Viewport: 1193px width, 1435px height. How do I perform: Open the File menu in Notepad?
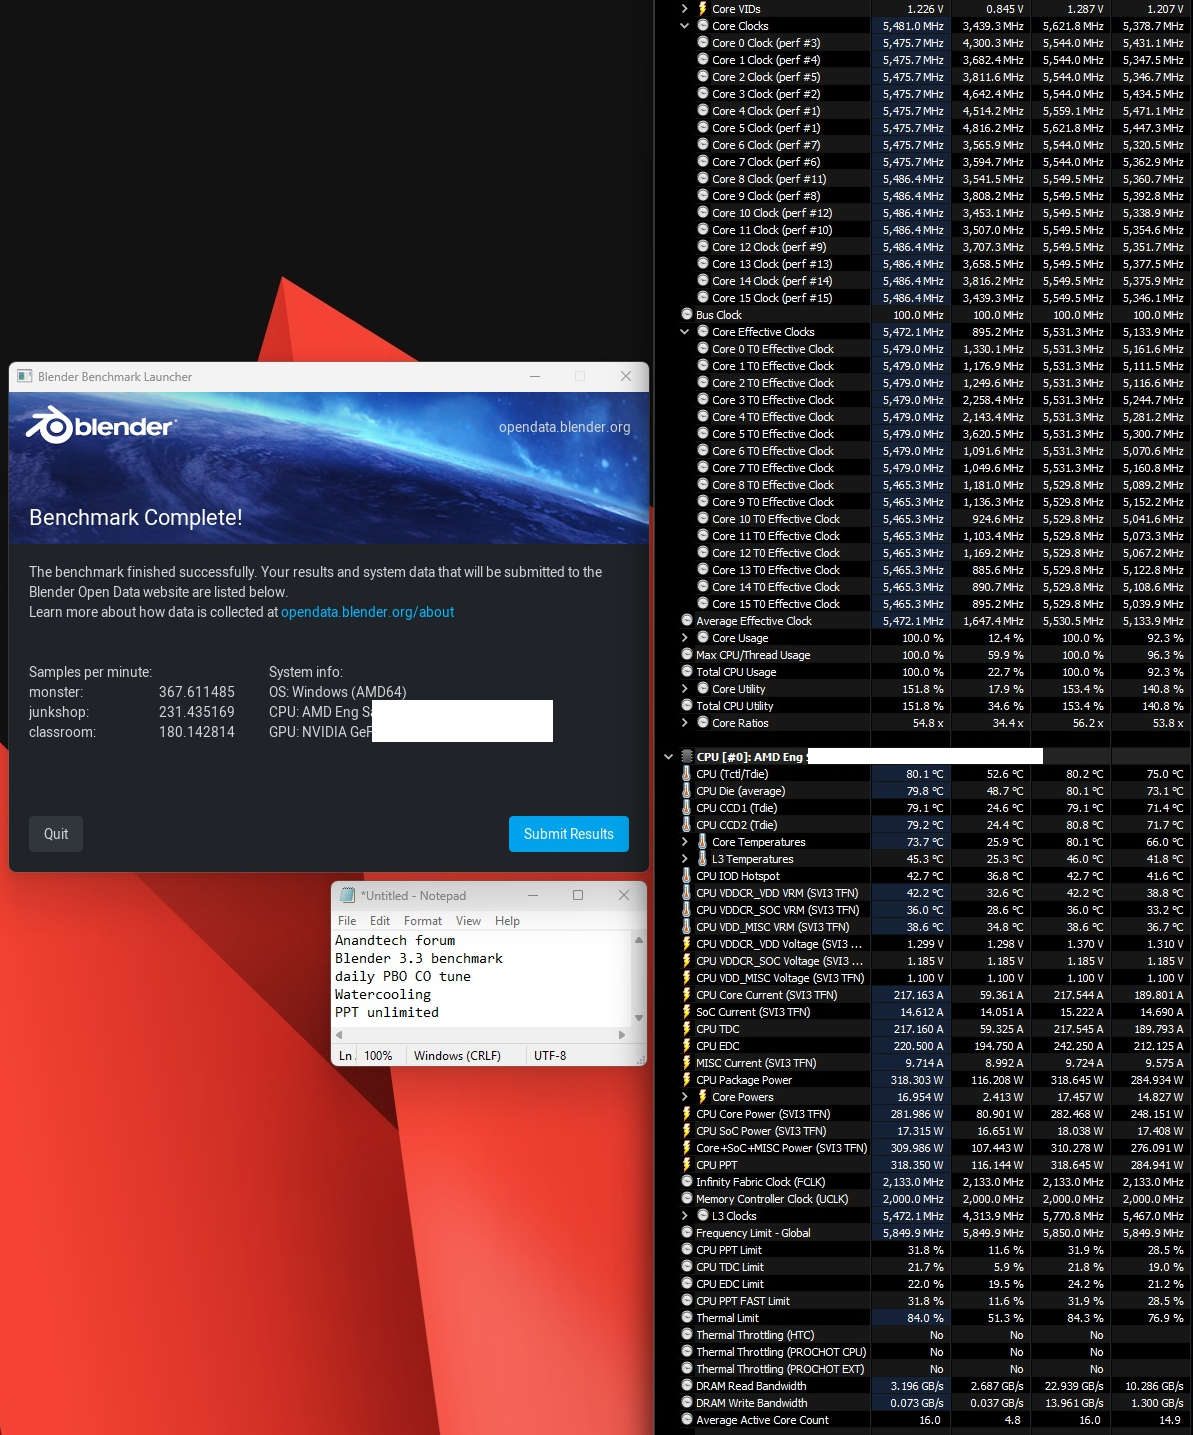click(346, 920)
